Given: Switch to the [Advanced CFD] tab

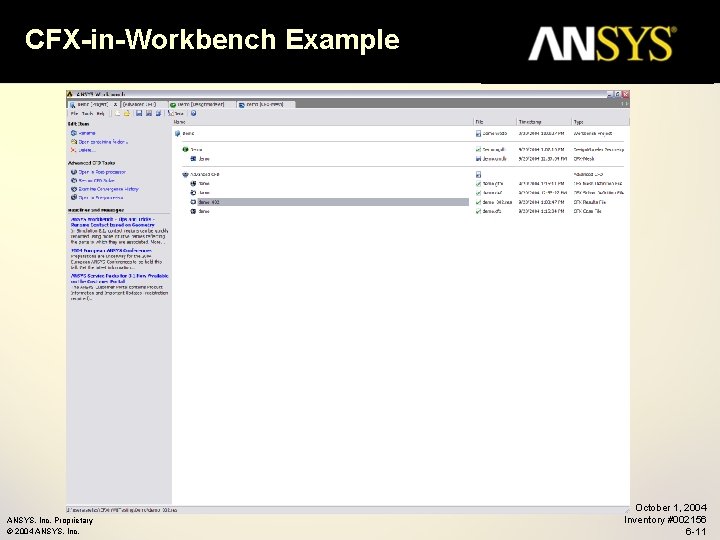Looking at the screenshot, I should (144, 104).
